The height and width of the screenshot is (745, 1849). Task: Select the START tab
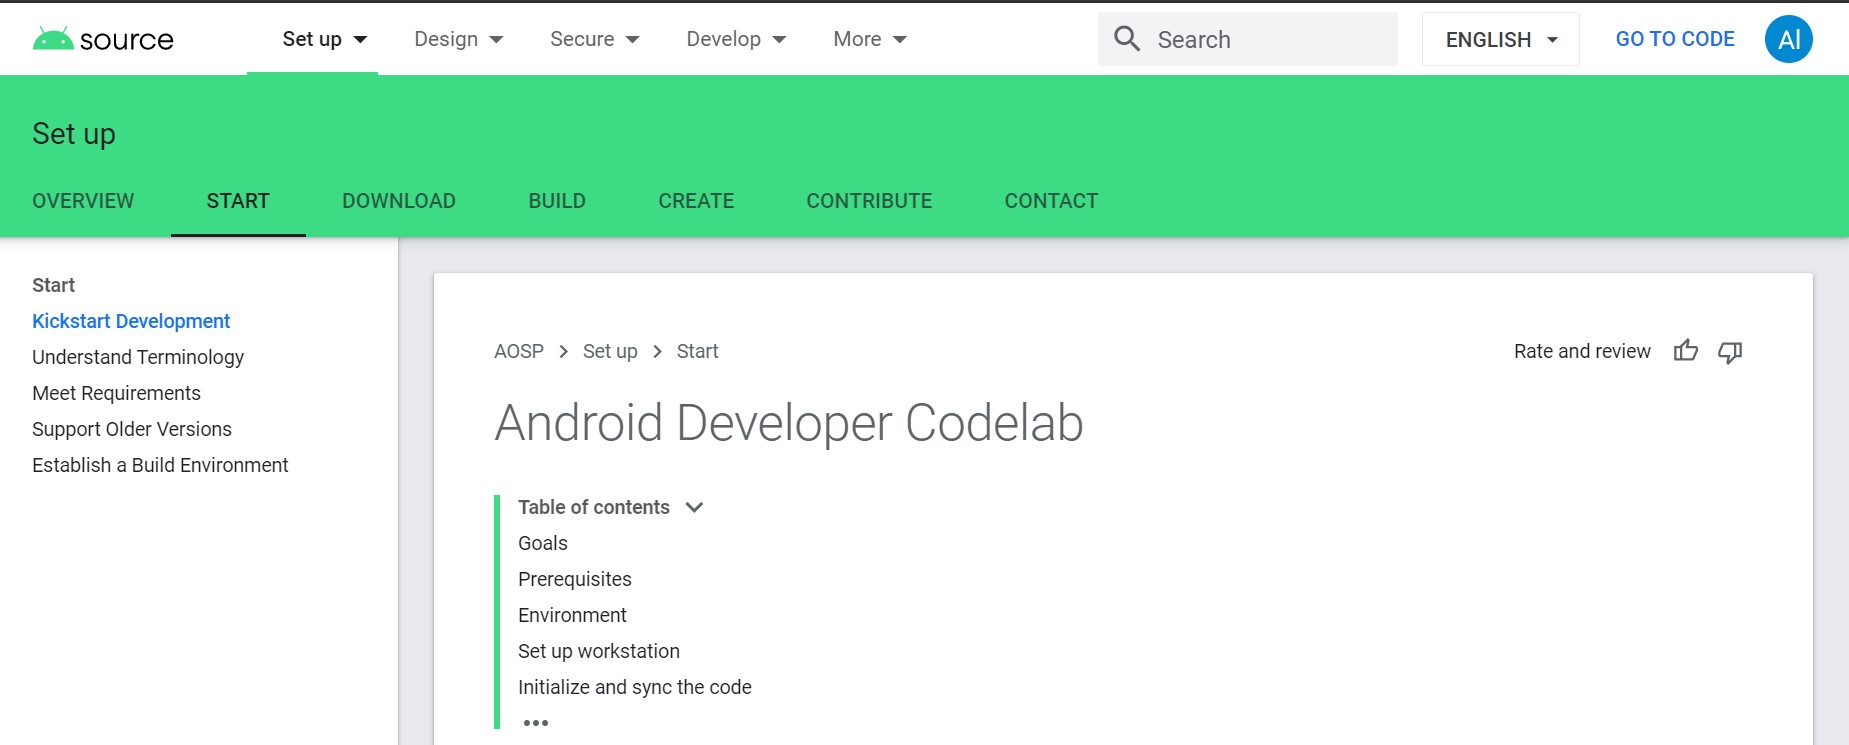(x=238, y=201)
